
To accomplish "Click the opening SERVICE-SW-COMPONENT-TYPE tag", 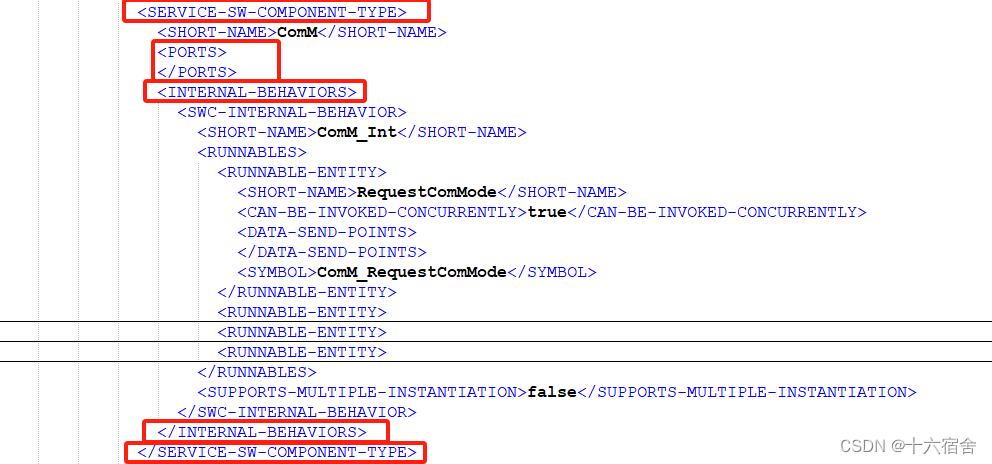I will 272,11.
